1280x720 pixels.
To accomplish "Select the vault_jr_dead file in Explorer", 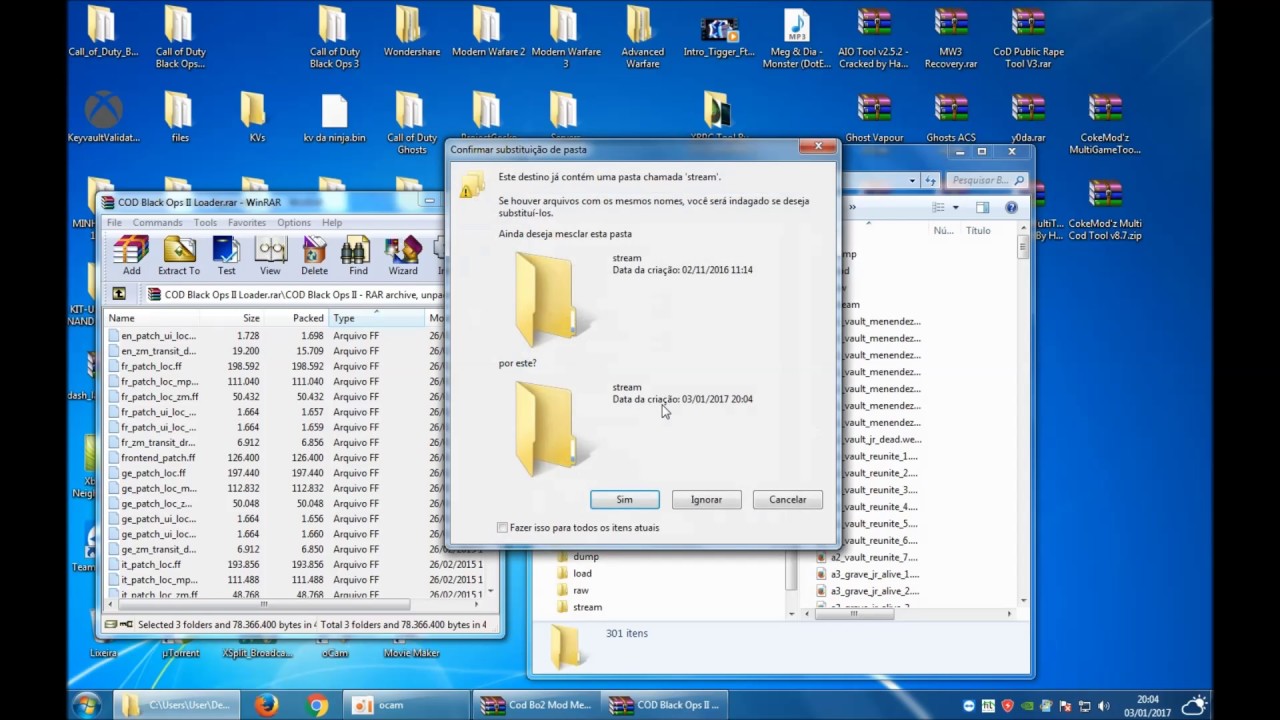I will pyautogui.click(x=880, y=439).
